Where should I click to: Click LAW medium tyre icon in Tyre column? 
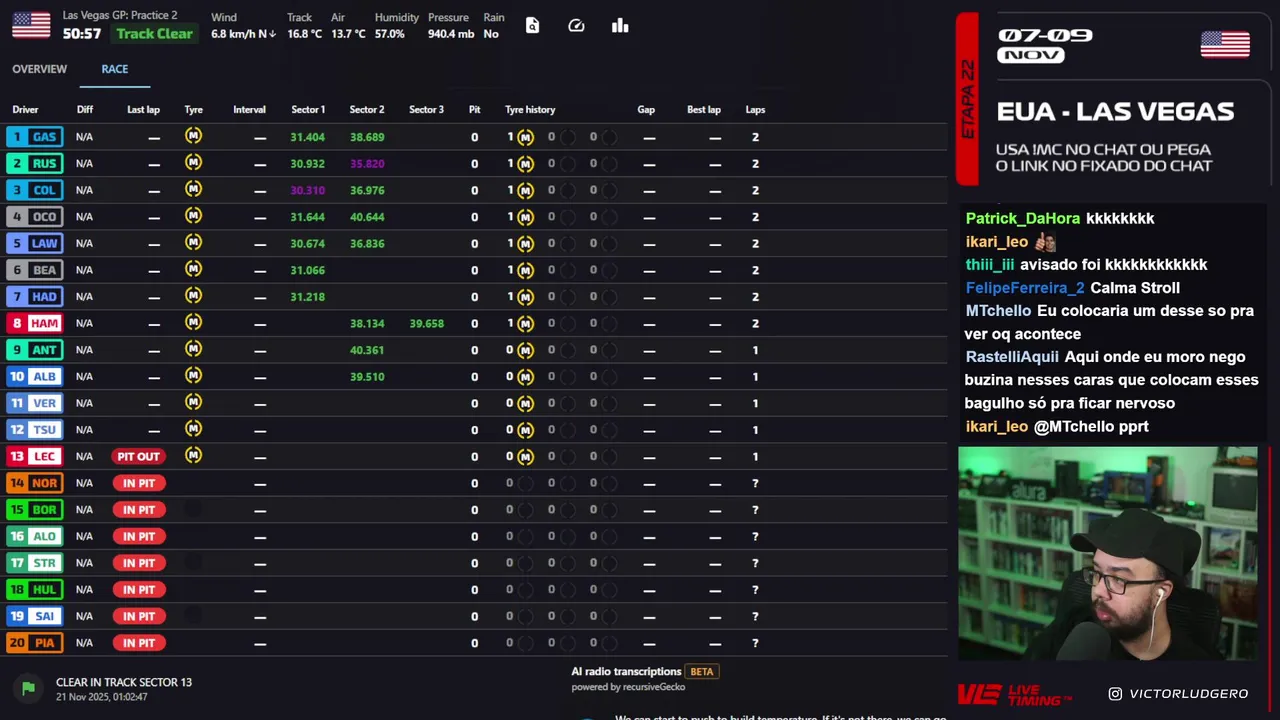point(193,243)
